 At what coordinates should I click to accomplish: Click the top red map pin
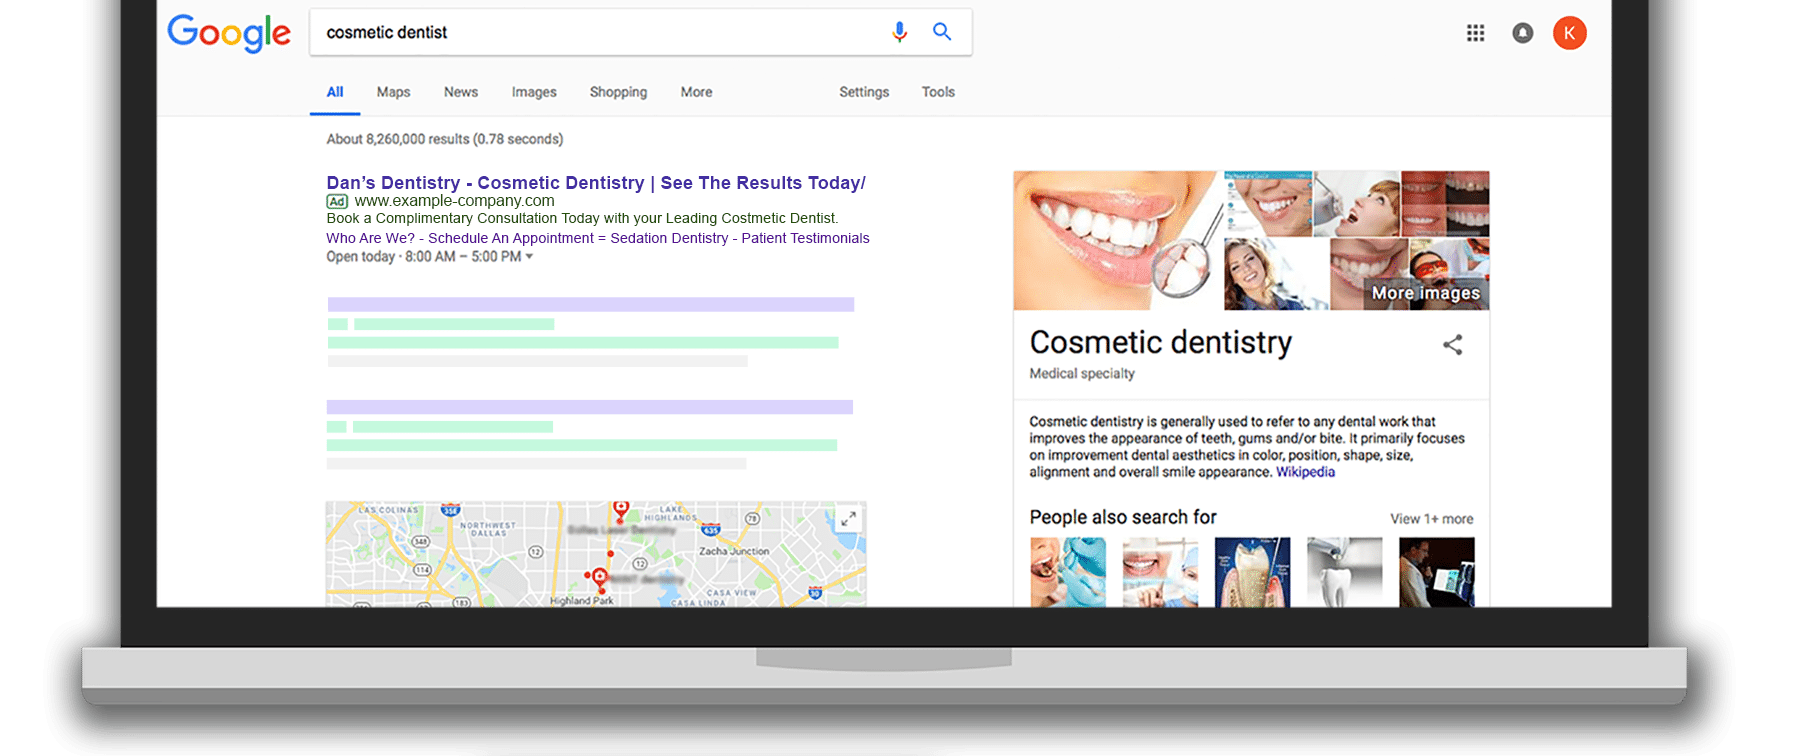tap(621, 510)
